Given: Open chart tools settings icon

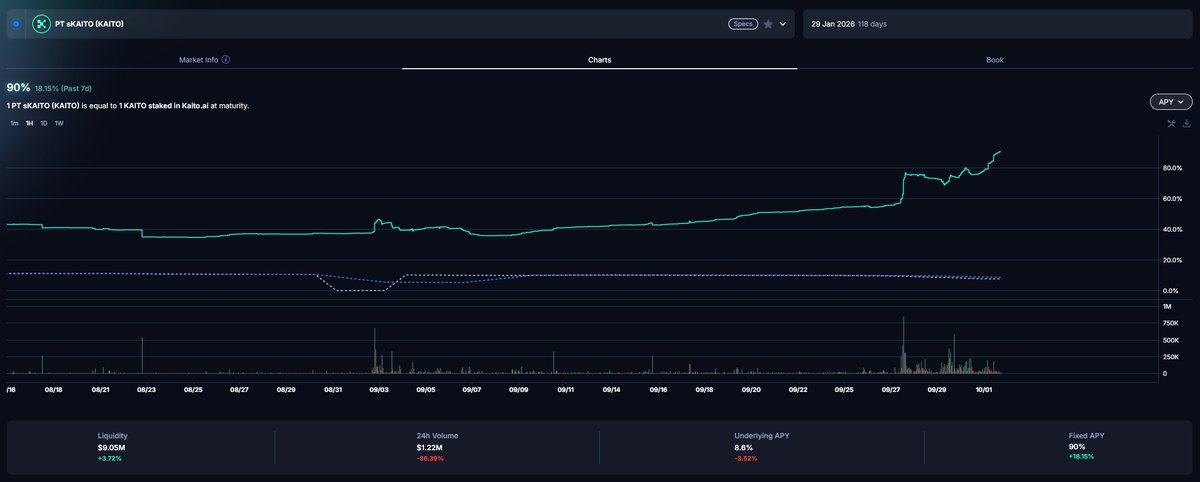Looking at the screenshot, I should pyautogui.click(x=1171, y=124).
